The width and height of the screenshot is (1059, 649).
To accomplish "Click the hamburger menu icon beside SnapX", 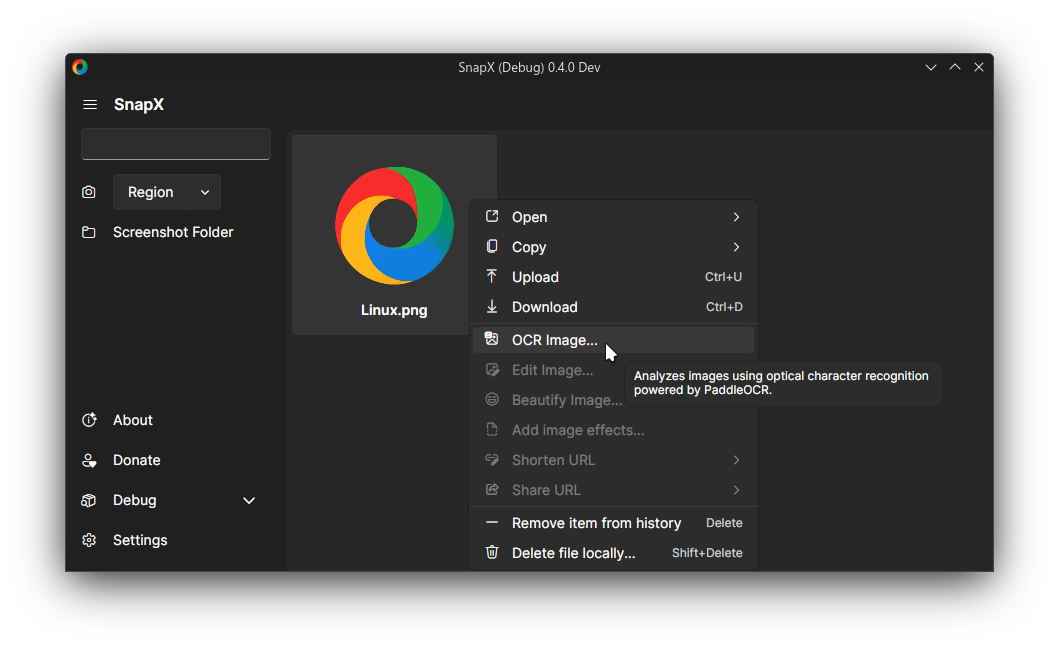I will [90, 105].
